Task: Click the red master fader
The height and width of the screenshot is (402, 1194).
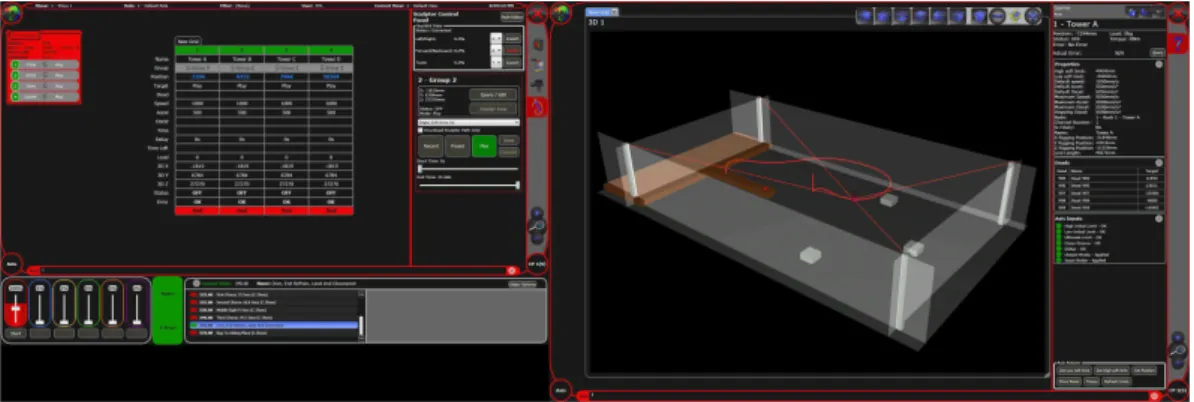Action: click(14, 310)
